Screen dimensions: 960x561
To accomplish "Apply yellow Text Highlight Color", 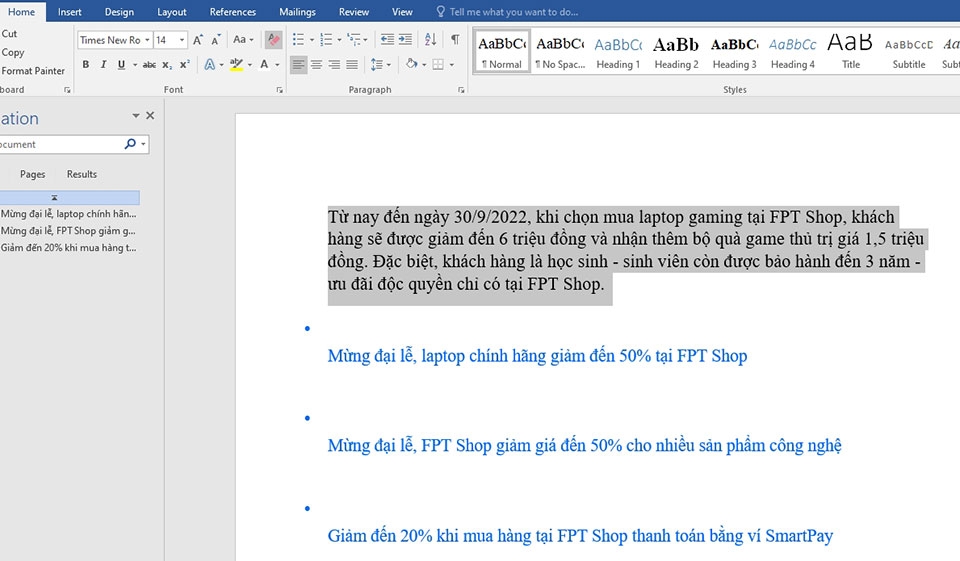I will pyautogui.click(x=236, y=64).
